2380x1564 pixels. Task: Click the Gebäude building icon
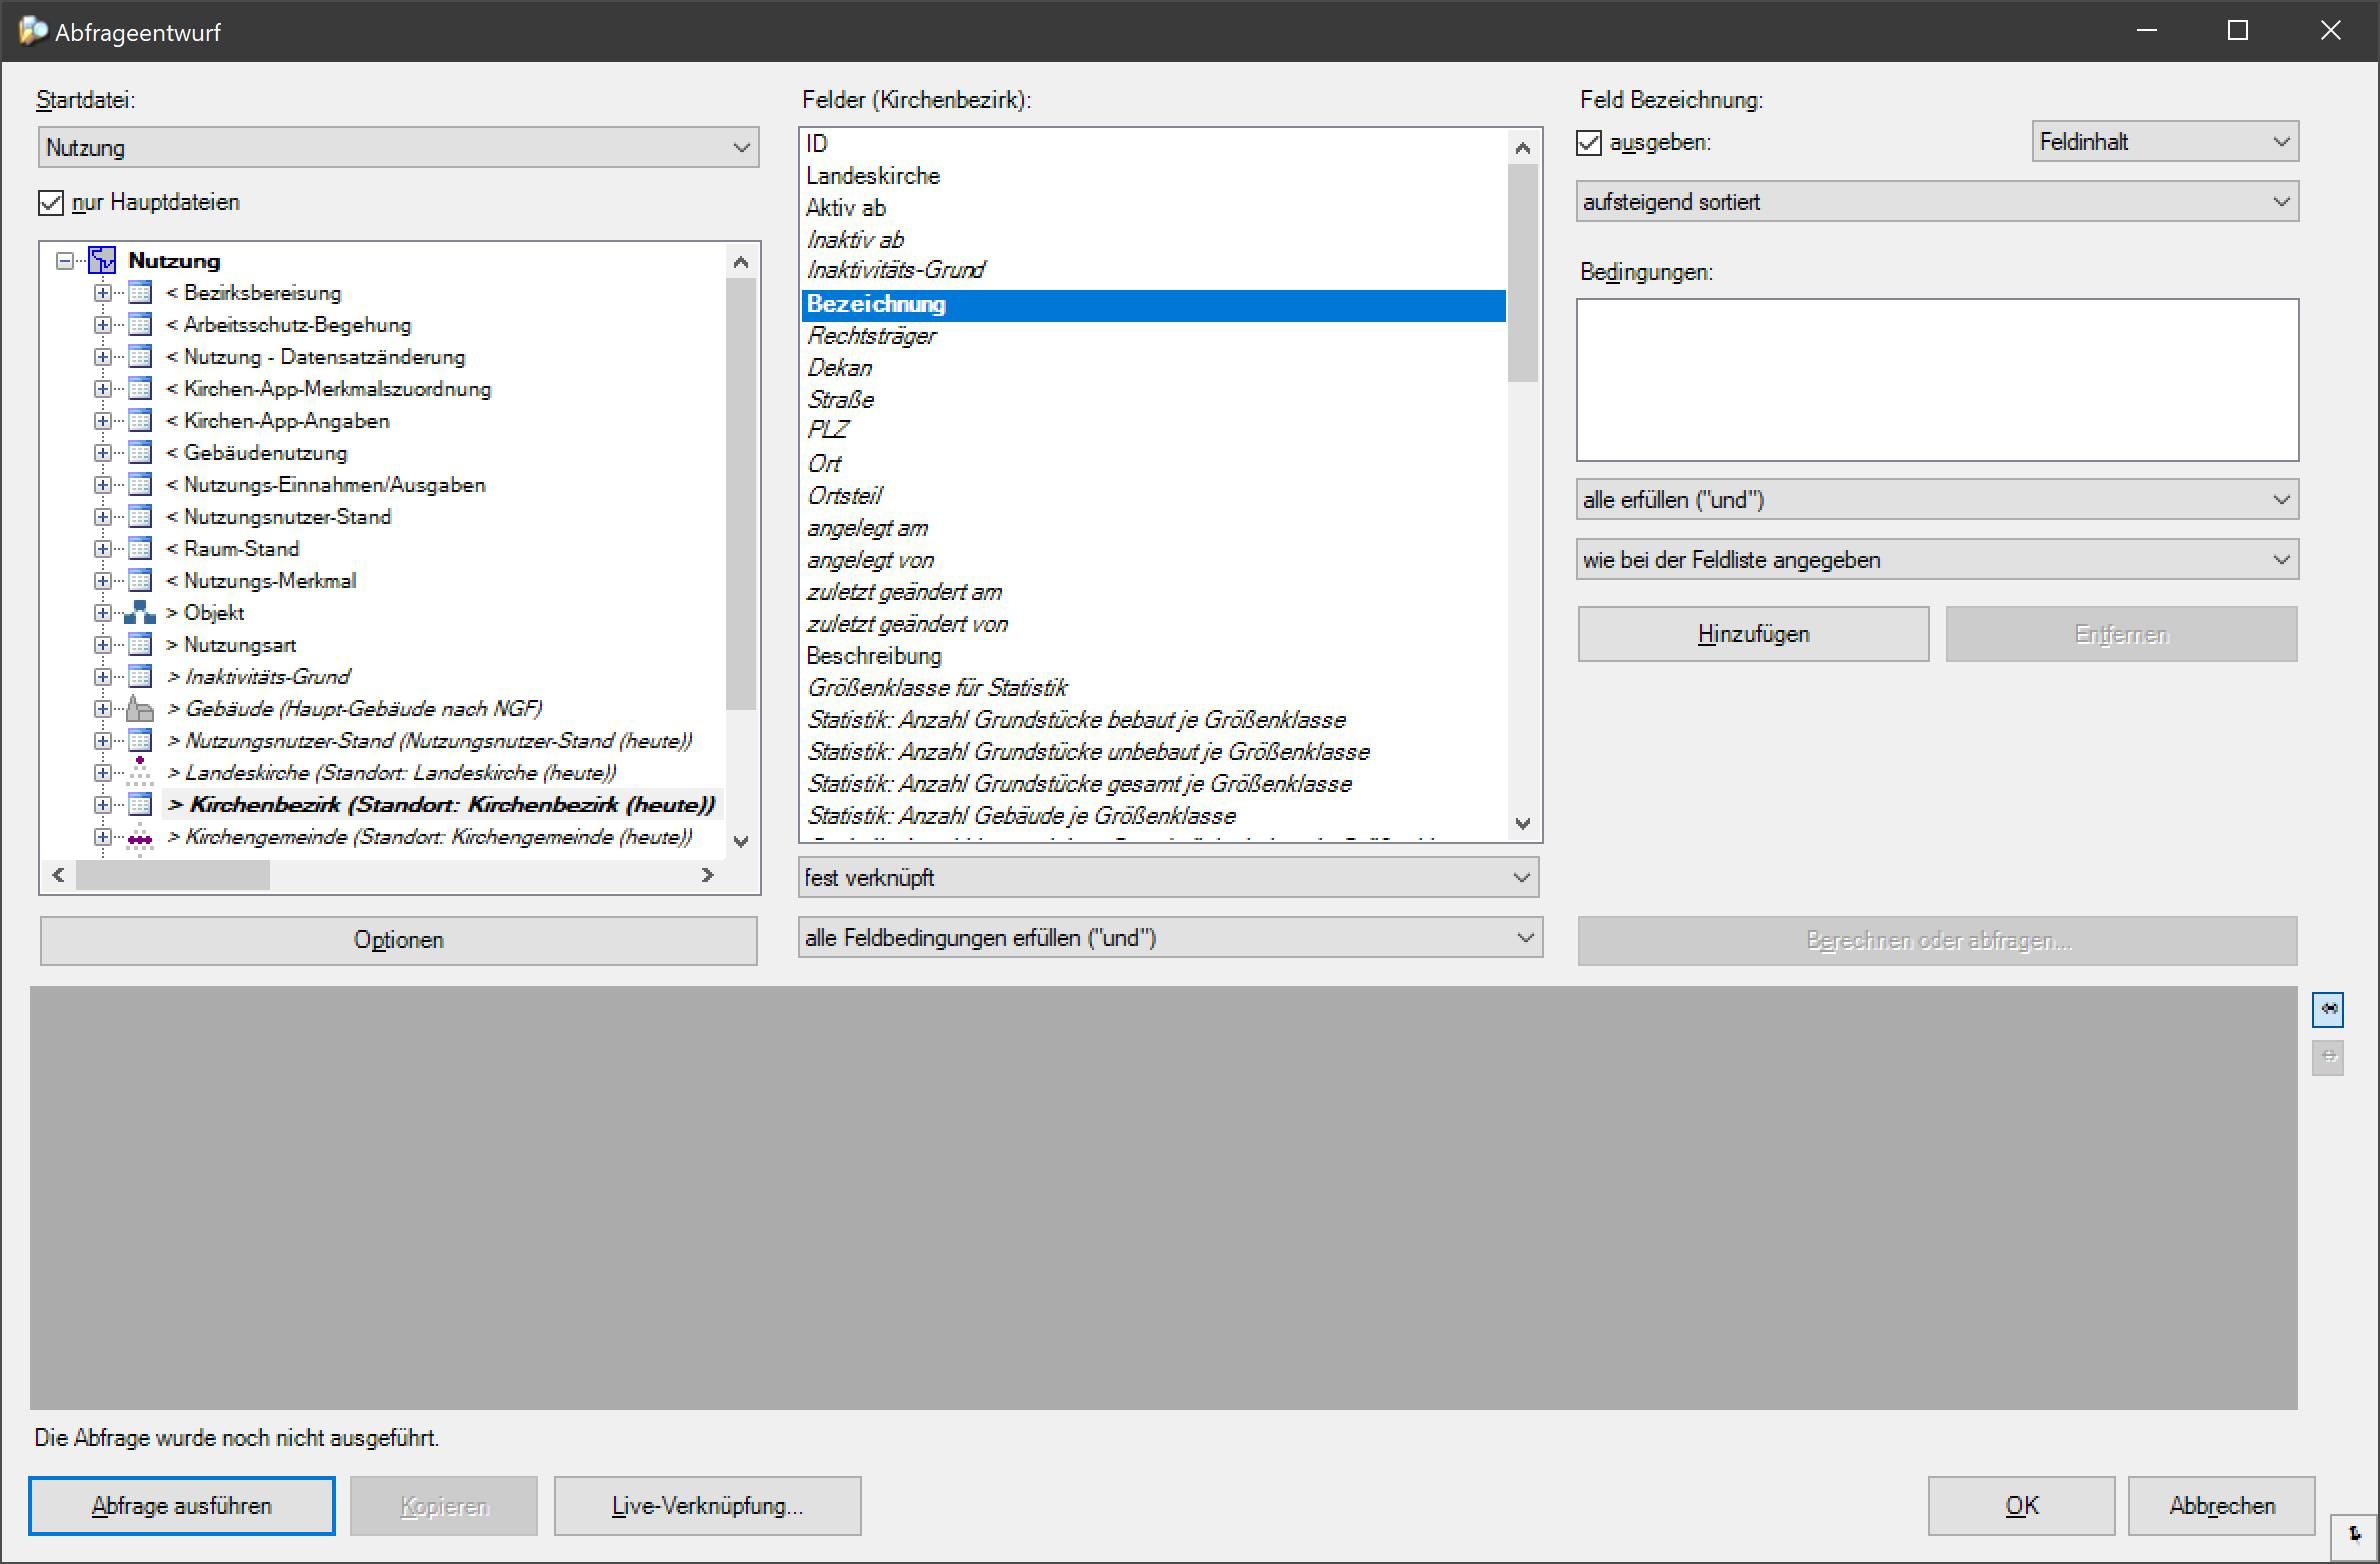point(140,709)
